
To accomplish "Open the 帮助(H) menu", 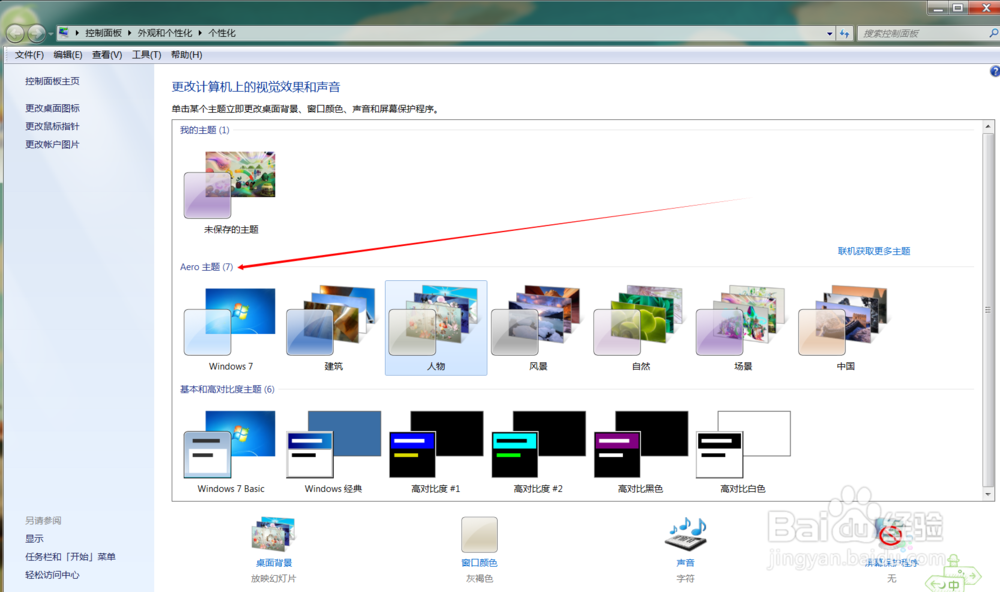I will click(x=186, y=55).
